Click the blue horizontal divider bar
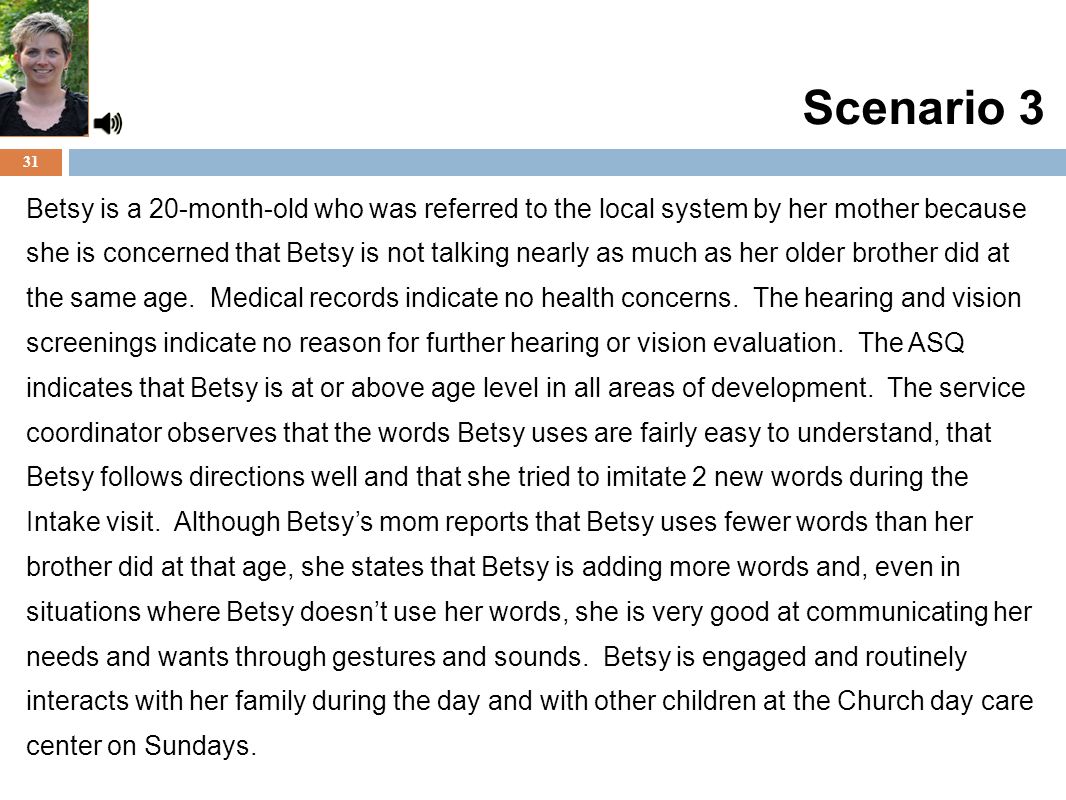 click(x=567, y=162)
